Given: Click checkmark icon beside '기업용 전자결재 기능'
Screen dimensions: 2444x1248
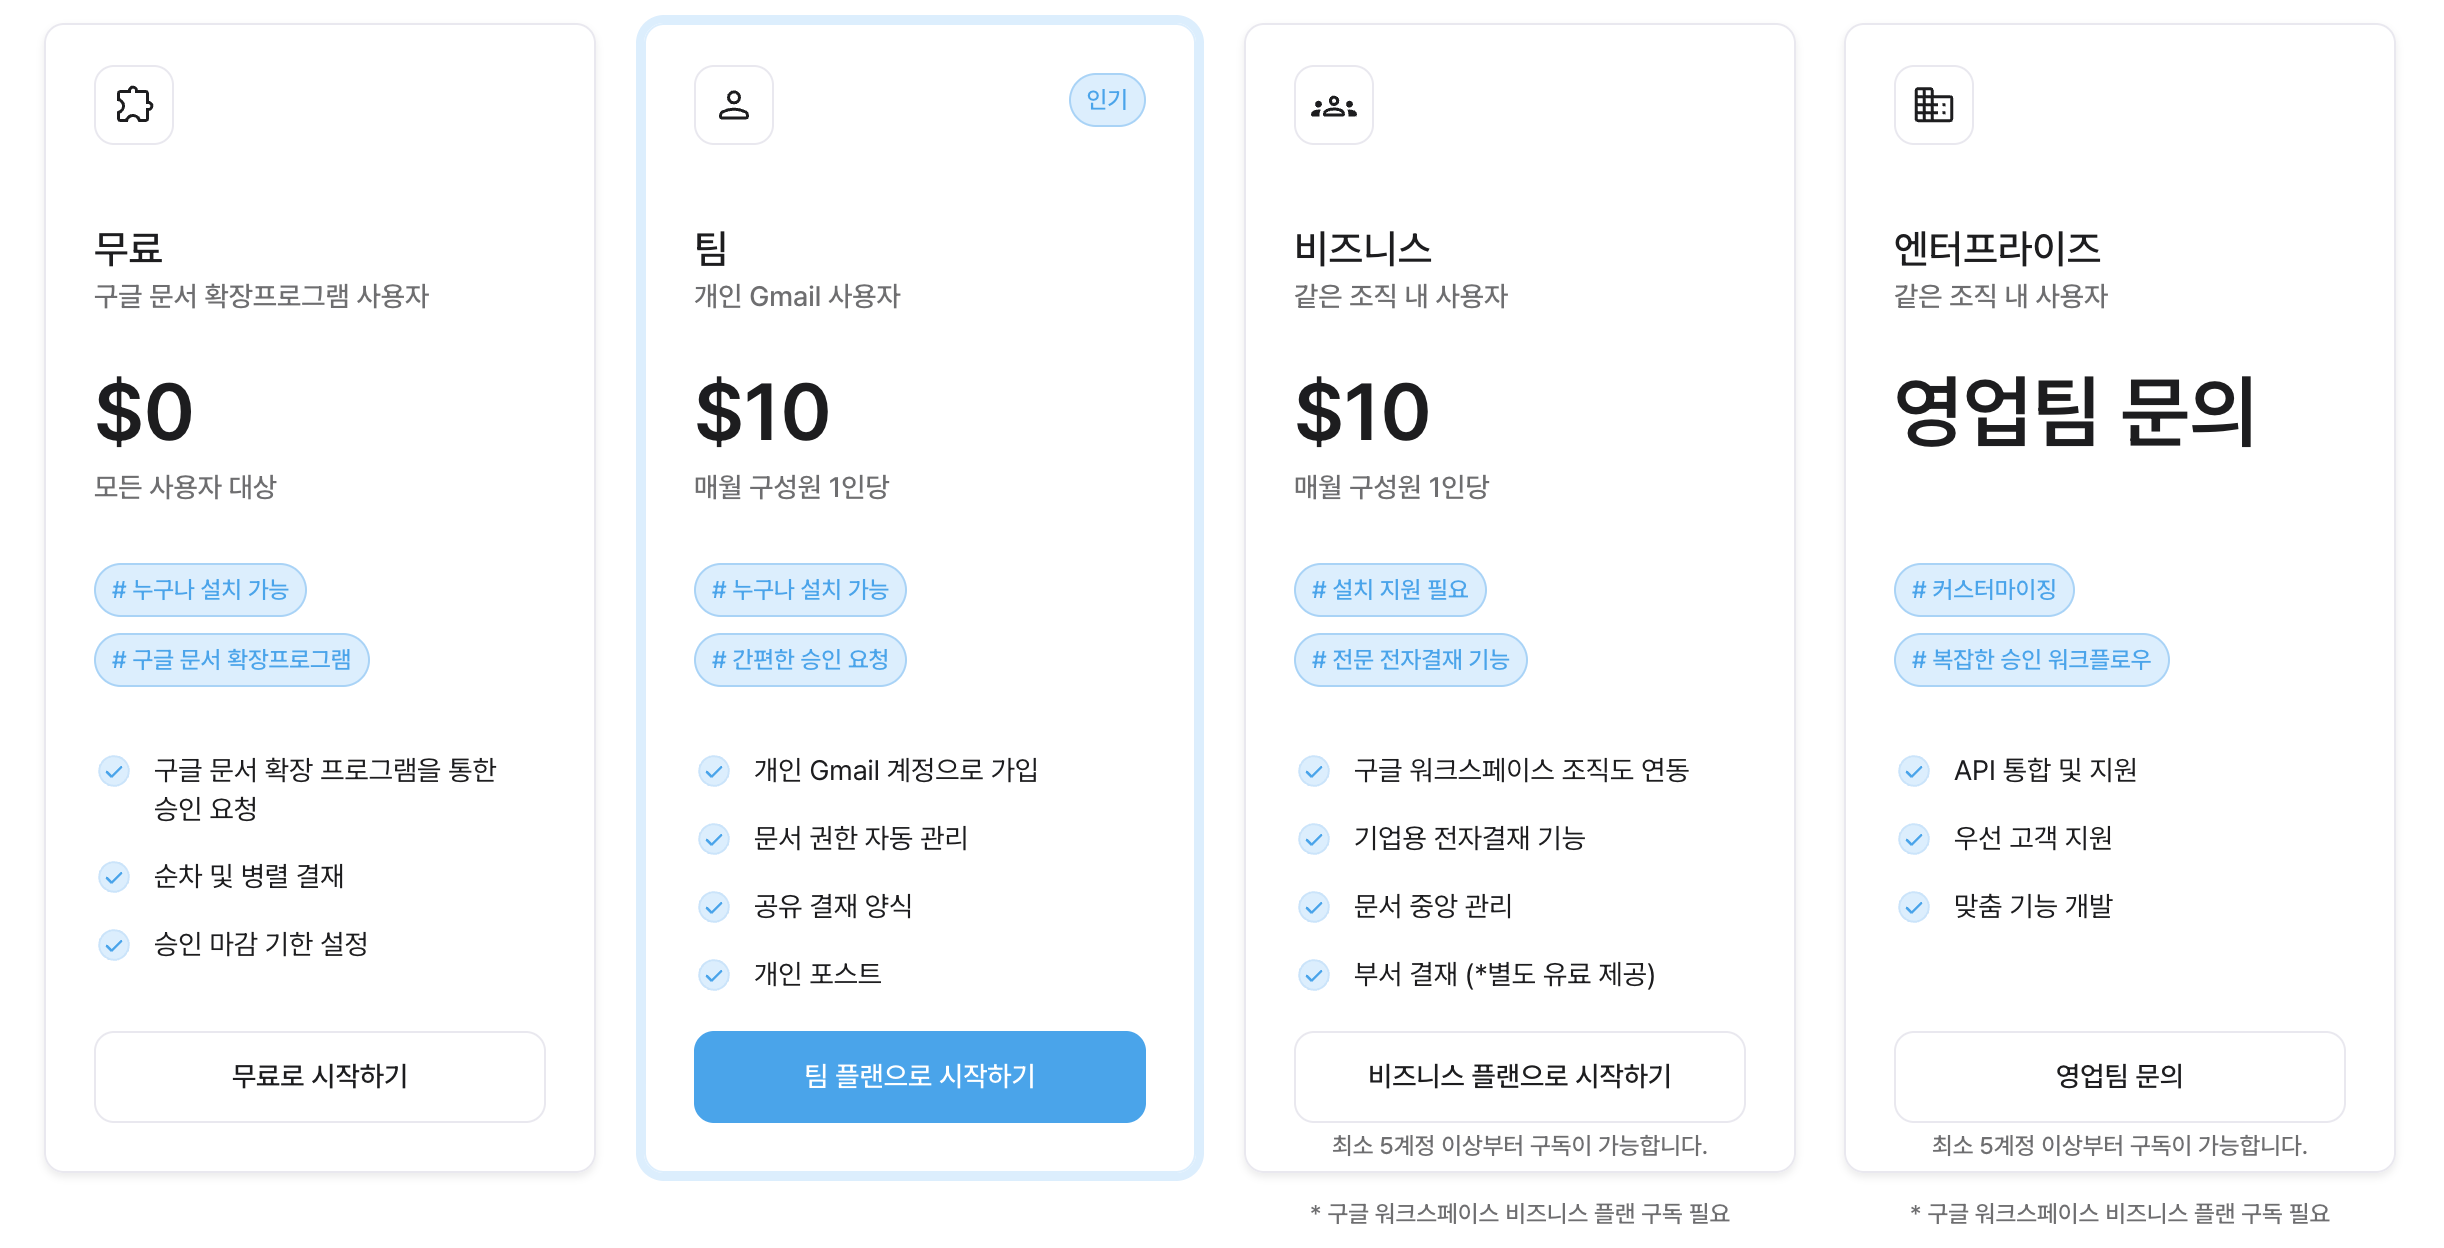Looking at the screenshot, I should coord(1314,839).
